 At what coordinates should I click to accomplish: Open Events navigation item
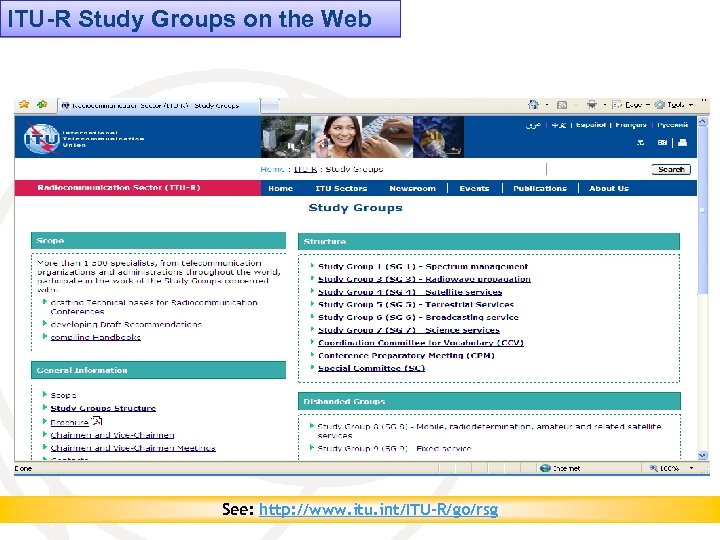[474, 188]
